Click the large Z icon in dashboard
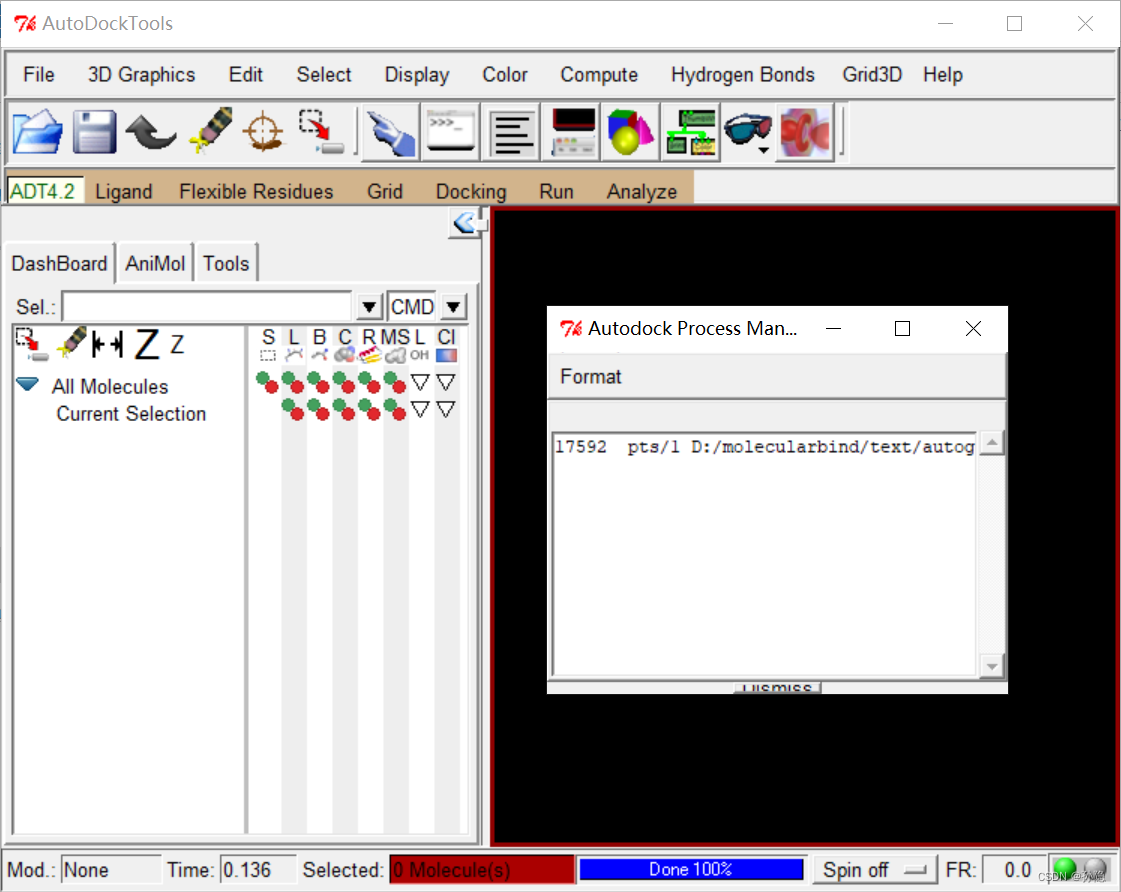 point(147,344)
